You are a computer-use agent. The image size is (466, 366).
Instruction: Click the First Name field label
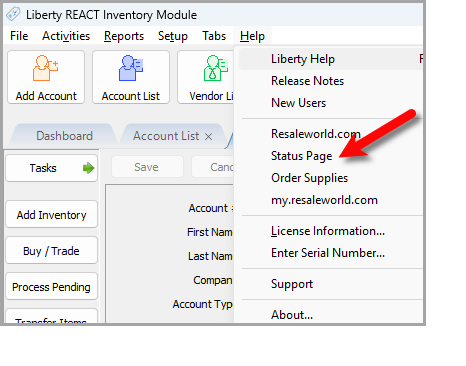[210, 232]
